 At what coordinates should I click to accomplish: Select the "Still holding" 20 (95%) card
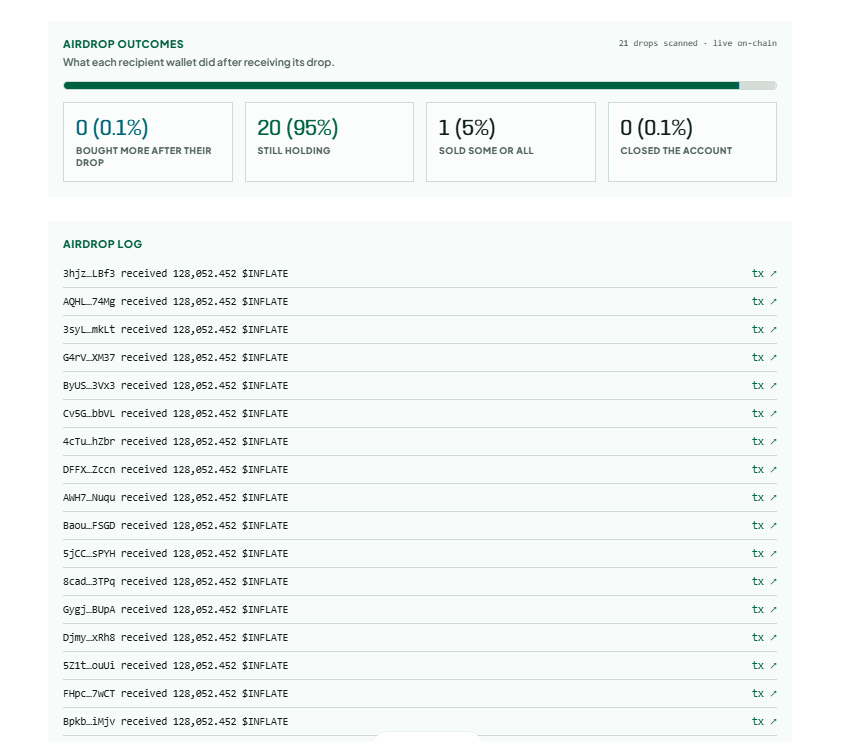tap(329, 142)
